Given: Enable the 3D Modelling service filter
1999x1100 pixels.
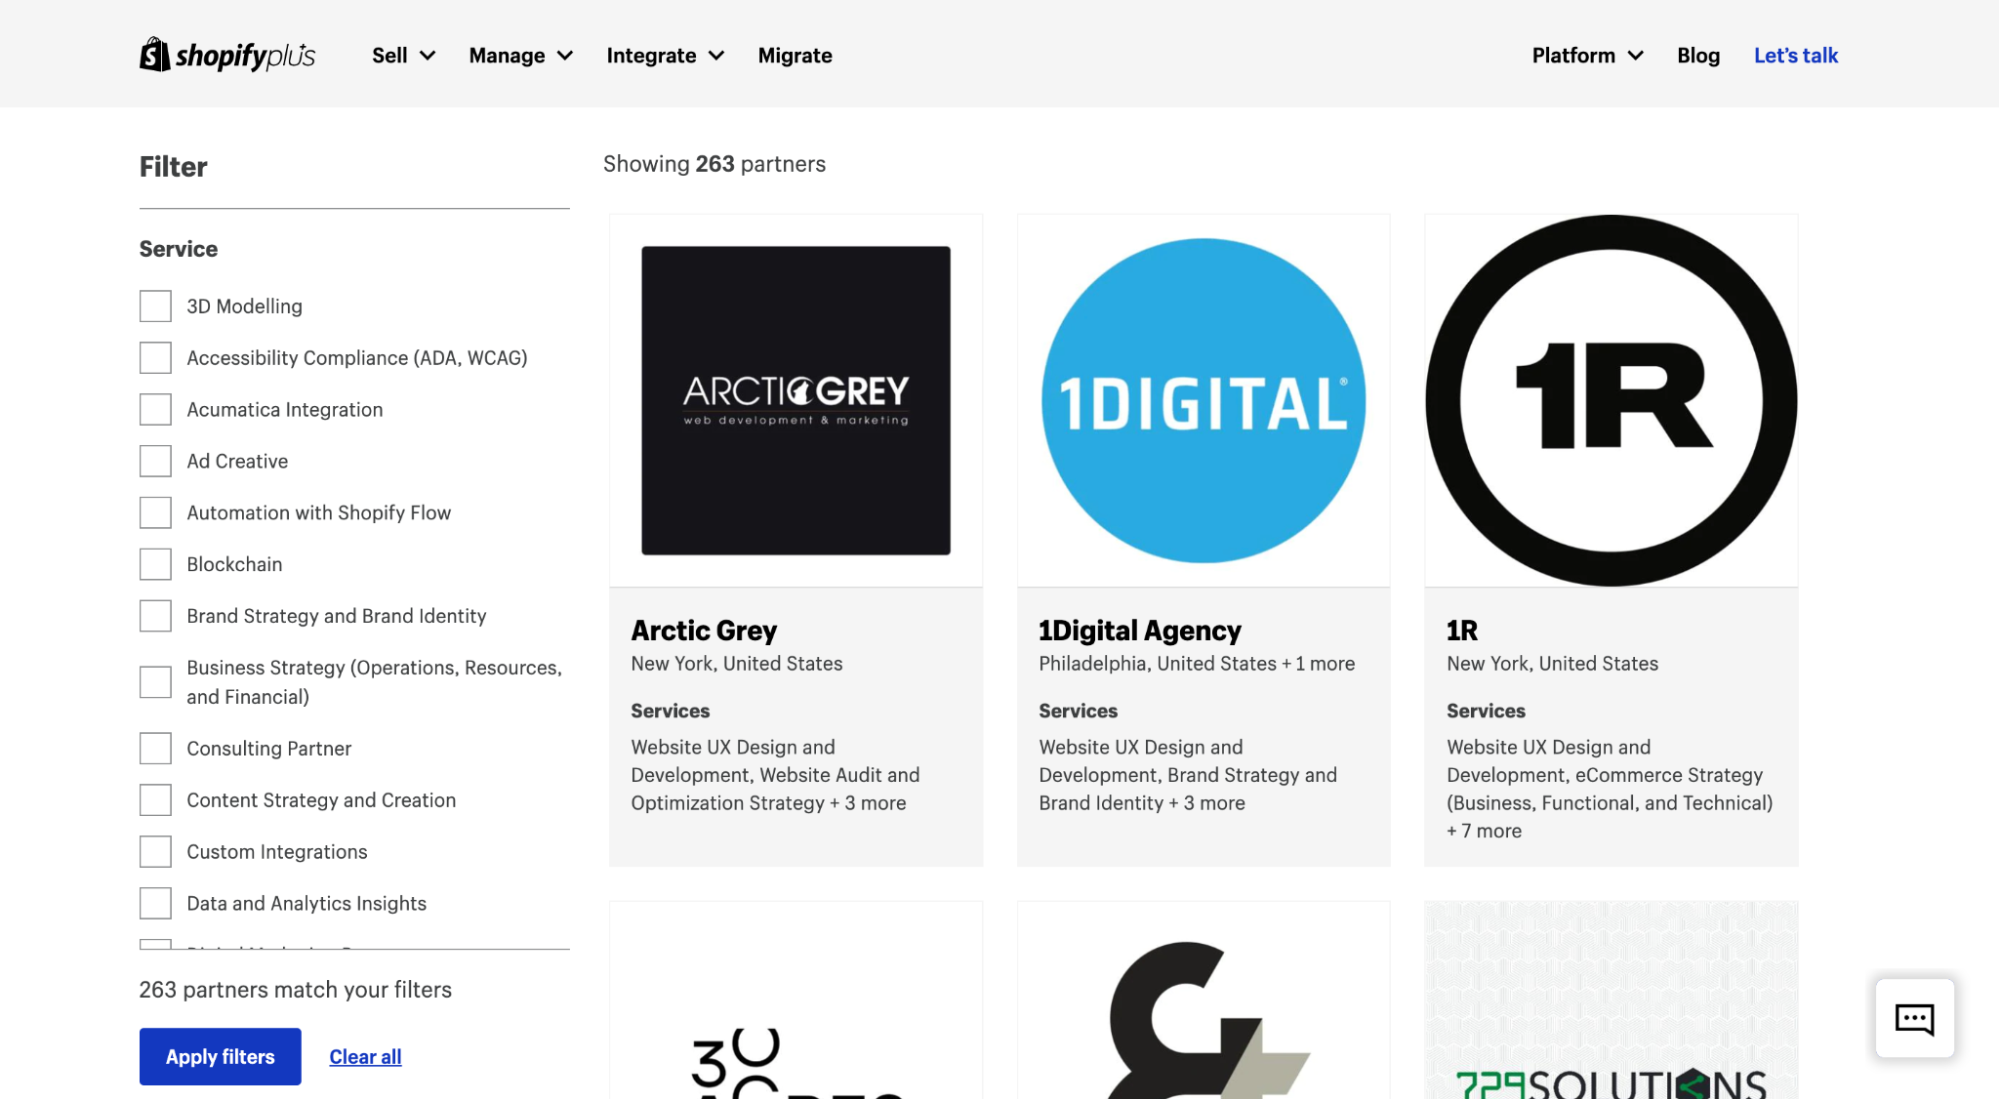Looking at the screenshot, I should [154, 305].
